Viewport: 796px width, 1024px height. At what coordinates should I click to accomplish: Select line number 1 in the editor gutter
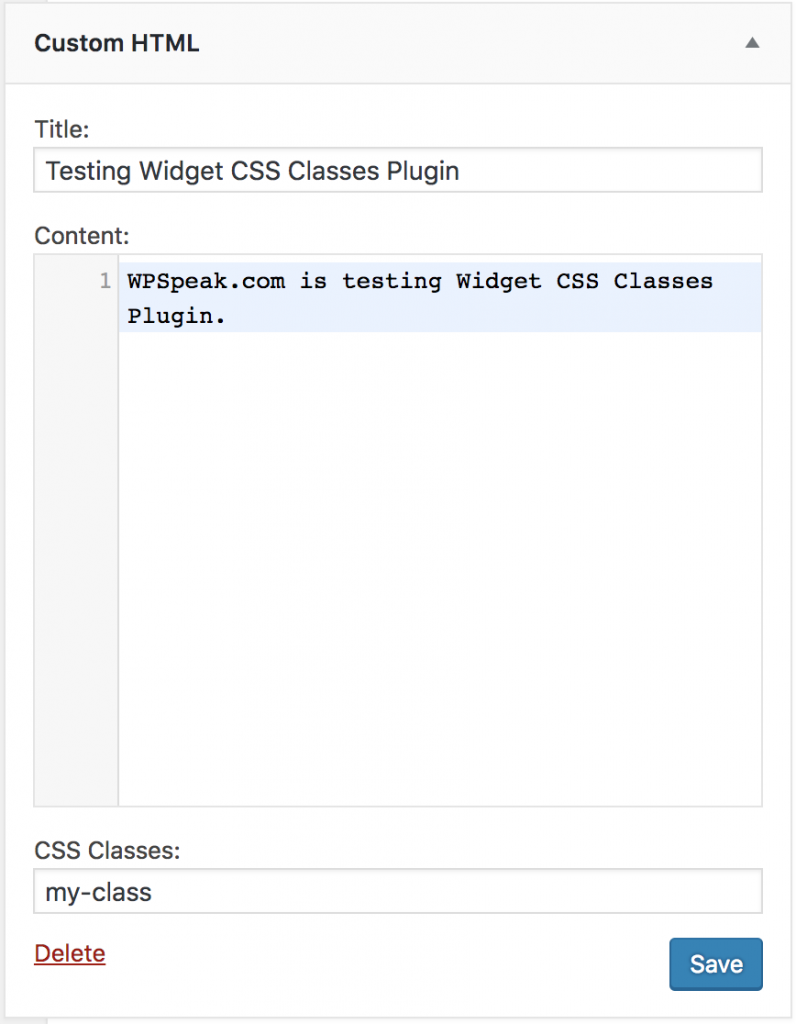click(x=105, y=281)
